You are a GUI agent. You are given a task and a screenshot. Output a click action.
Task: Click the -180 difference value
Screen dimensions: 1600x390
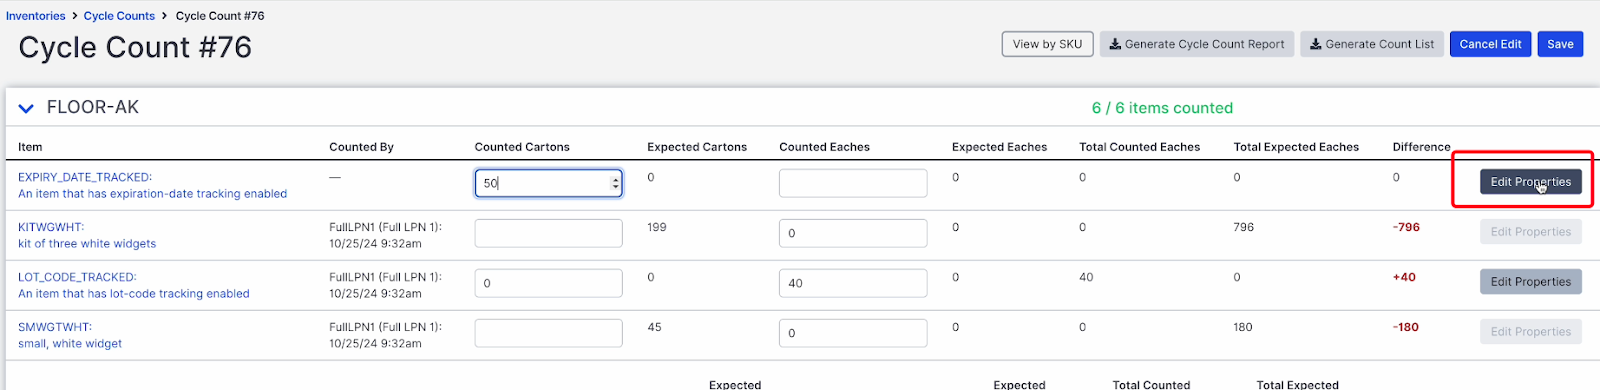click(1406, 327)
